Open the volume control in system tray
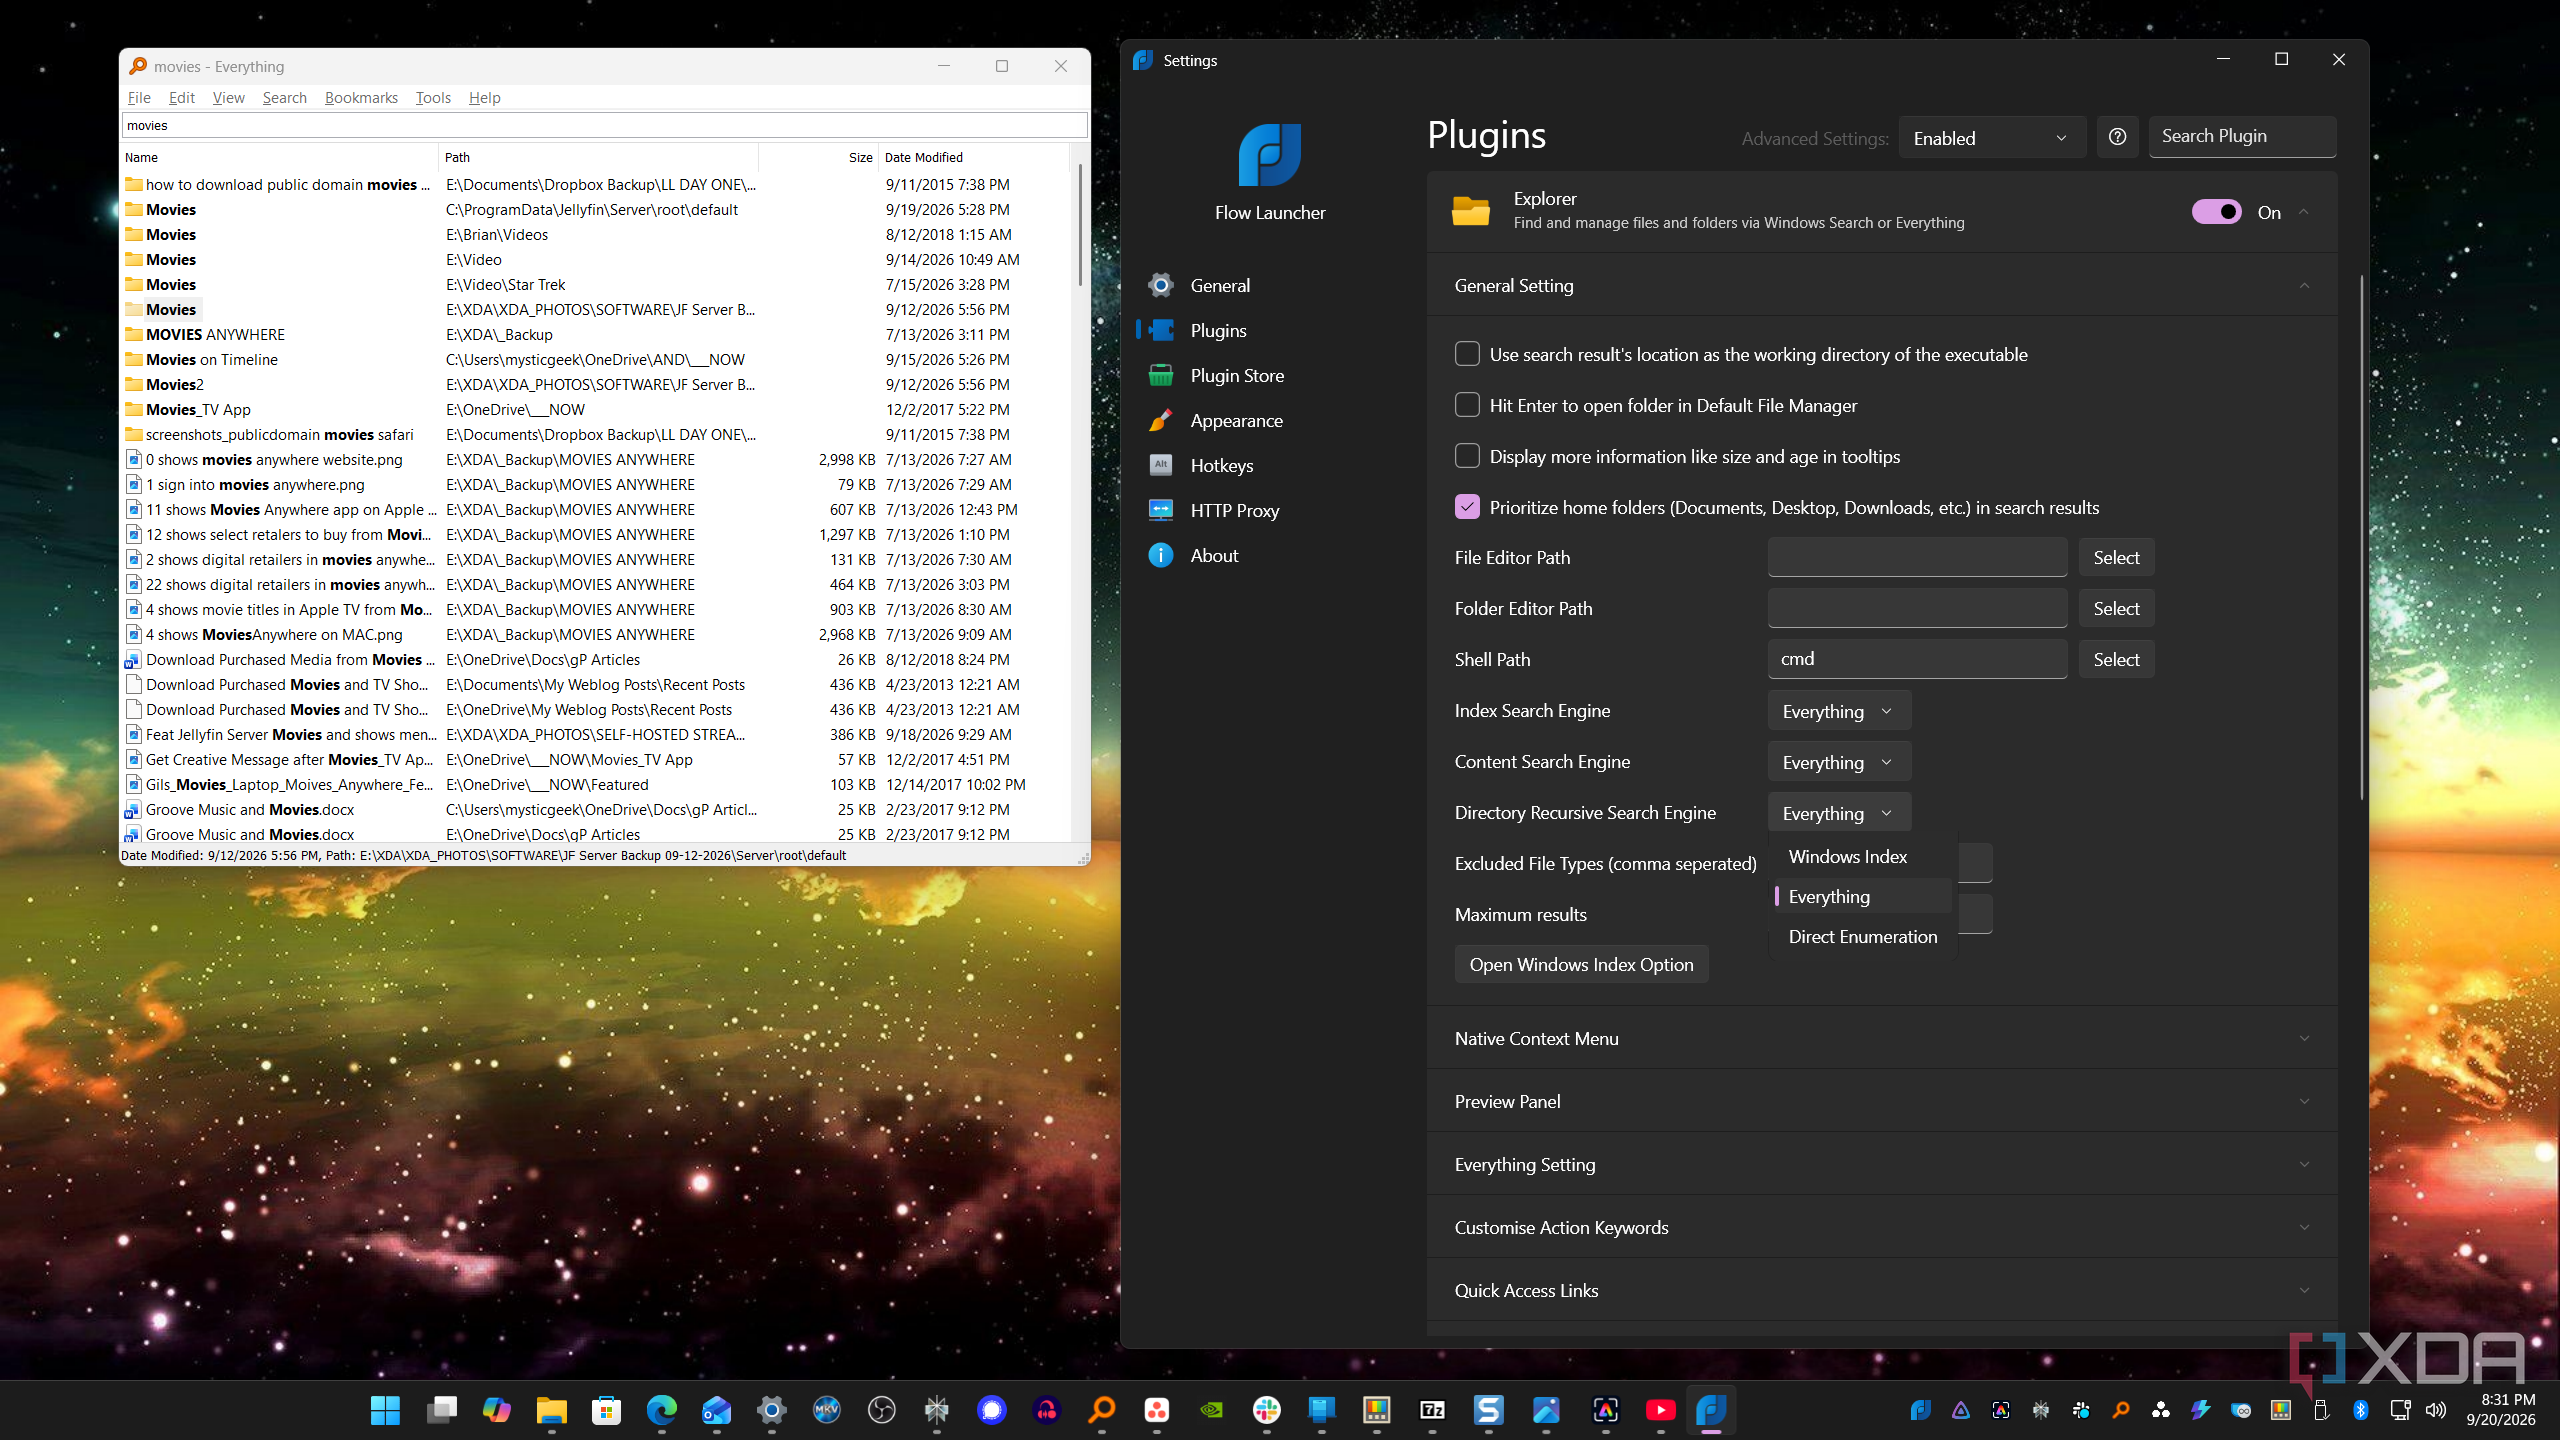The image size is (2560, 1440). (2436, 1410)
